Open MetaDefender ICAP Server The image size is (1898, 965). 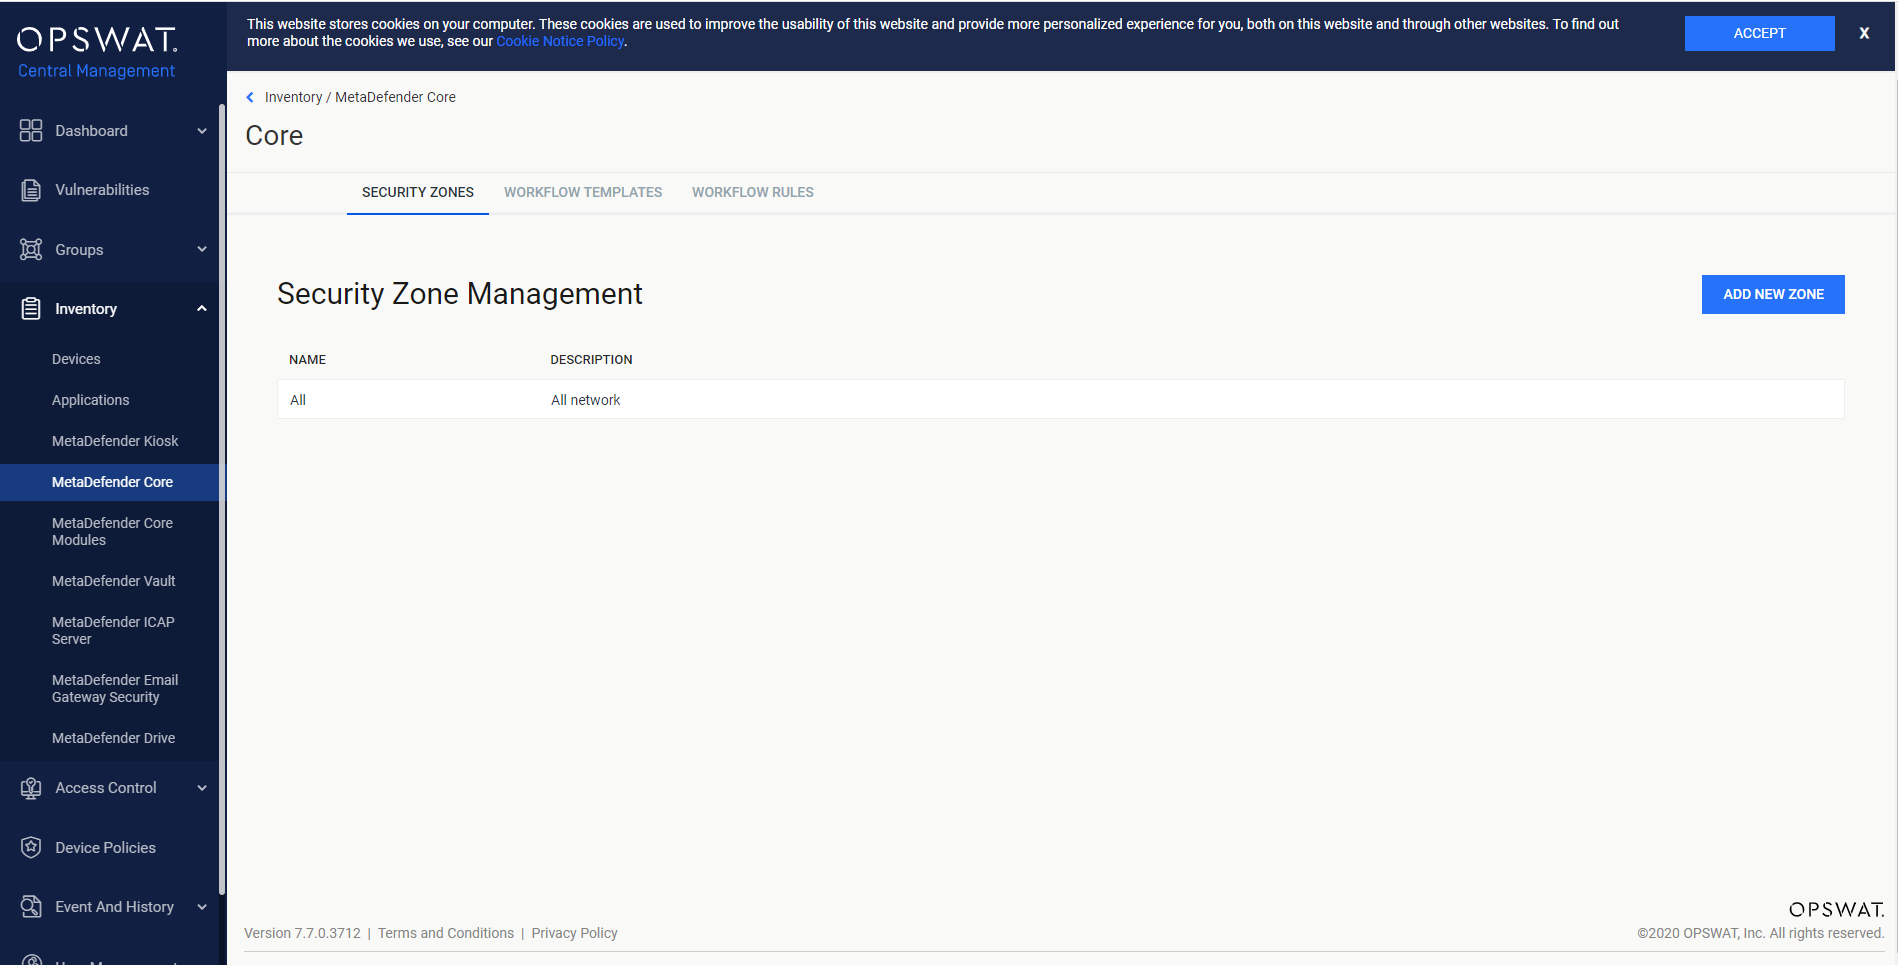[113, 630]
